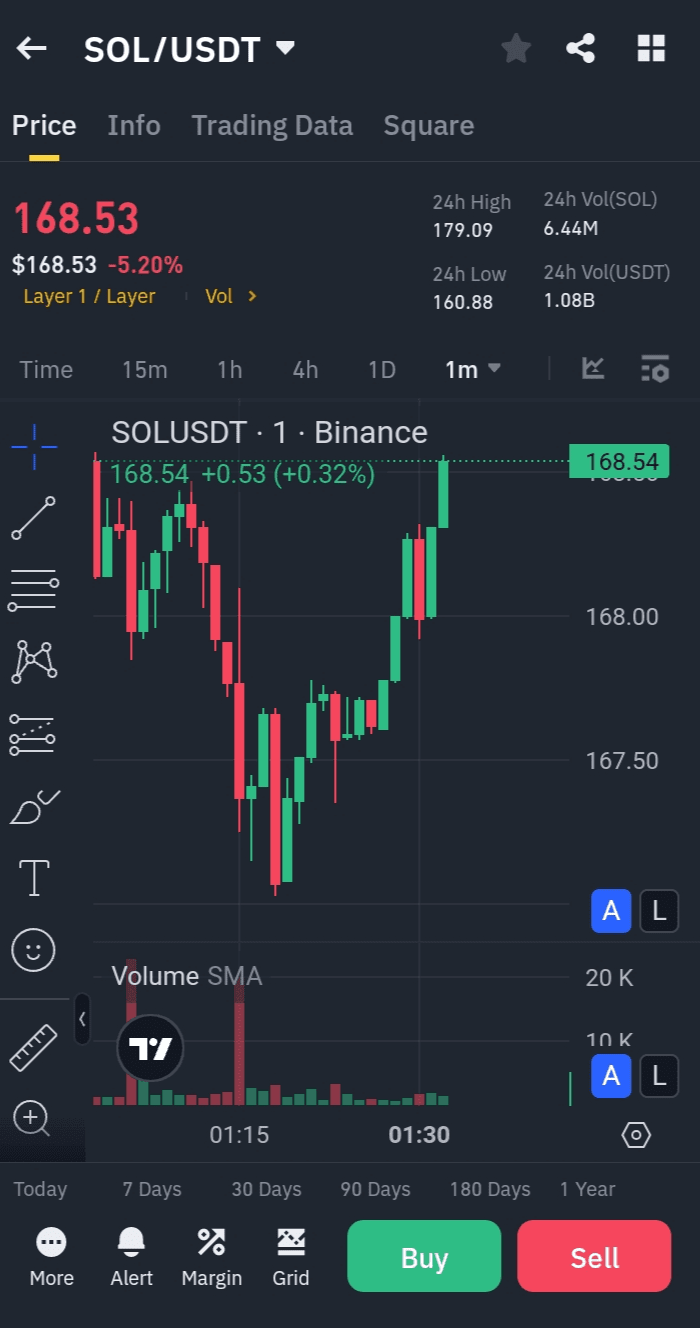Open the emoji sticker tool

34,949
